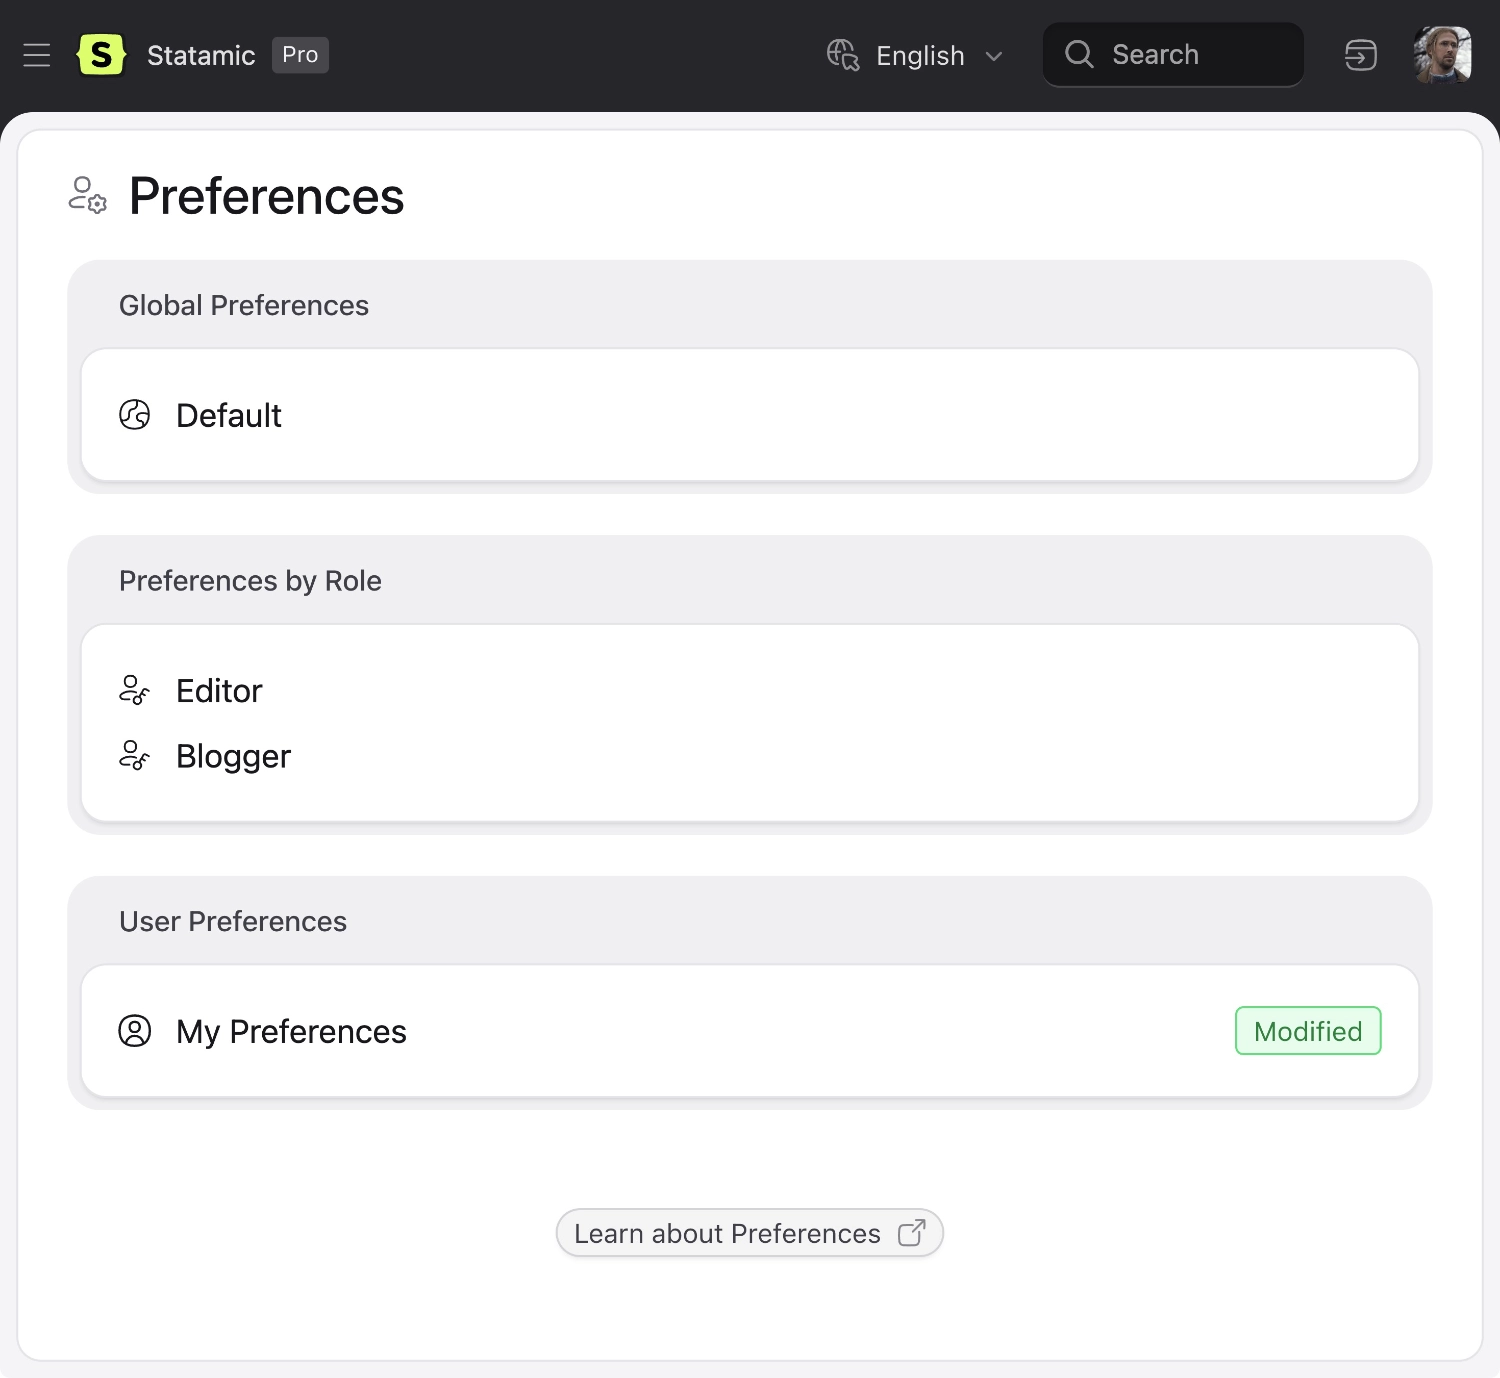Expand the language selector chevron
The height and width of the screenshot is (1378, 1500).
(x=994, y=57)
